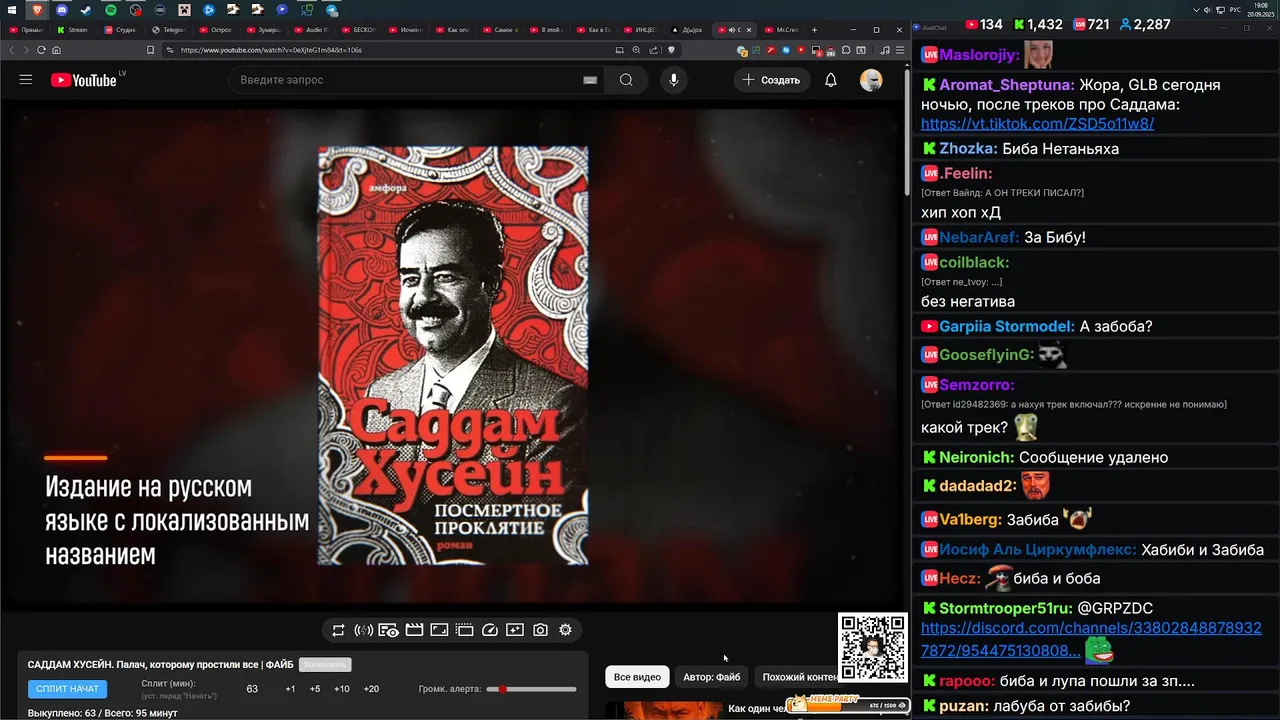Bookmark this page icon in address bar

tap(150, 50)
